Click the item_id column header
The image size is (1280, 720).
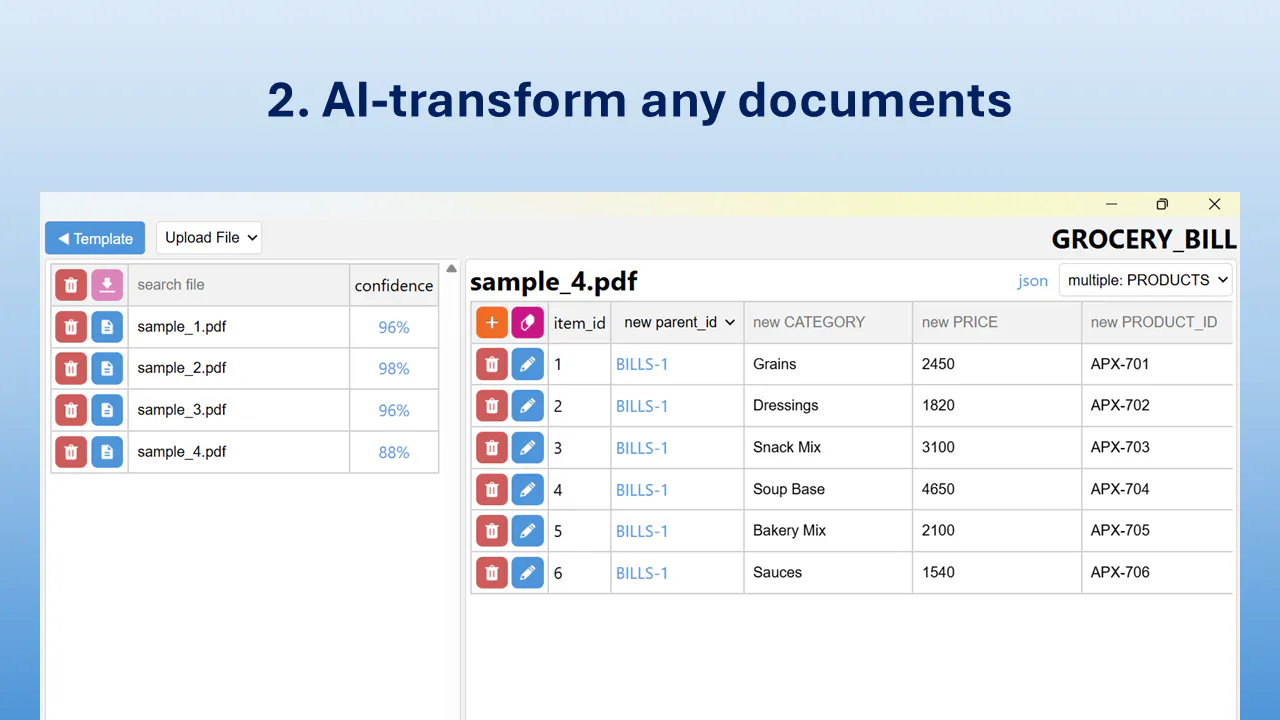[x=580, y=323]
